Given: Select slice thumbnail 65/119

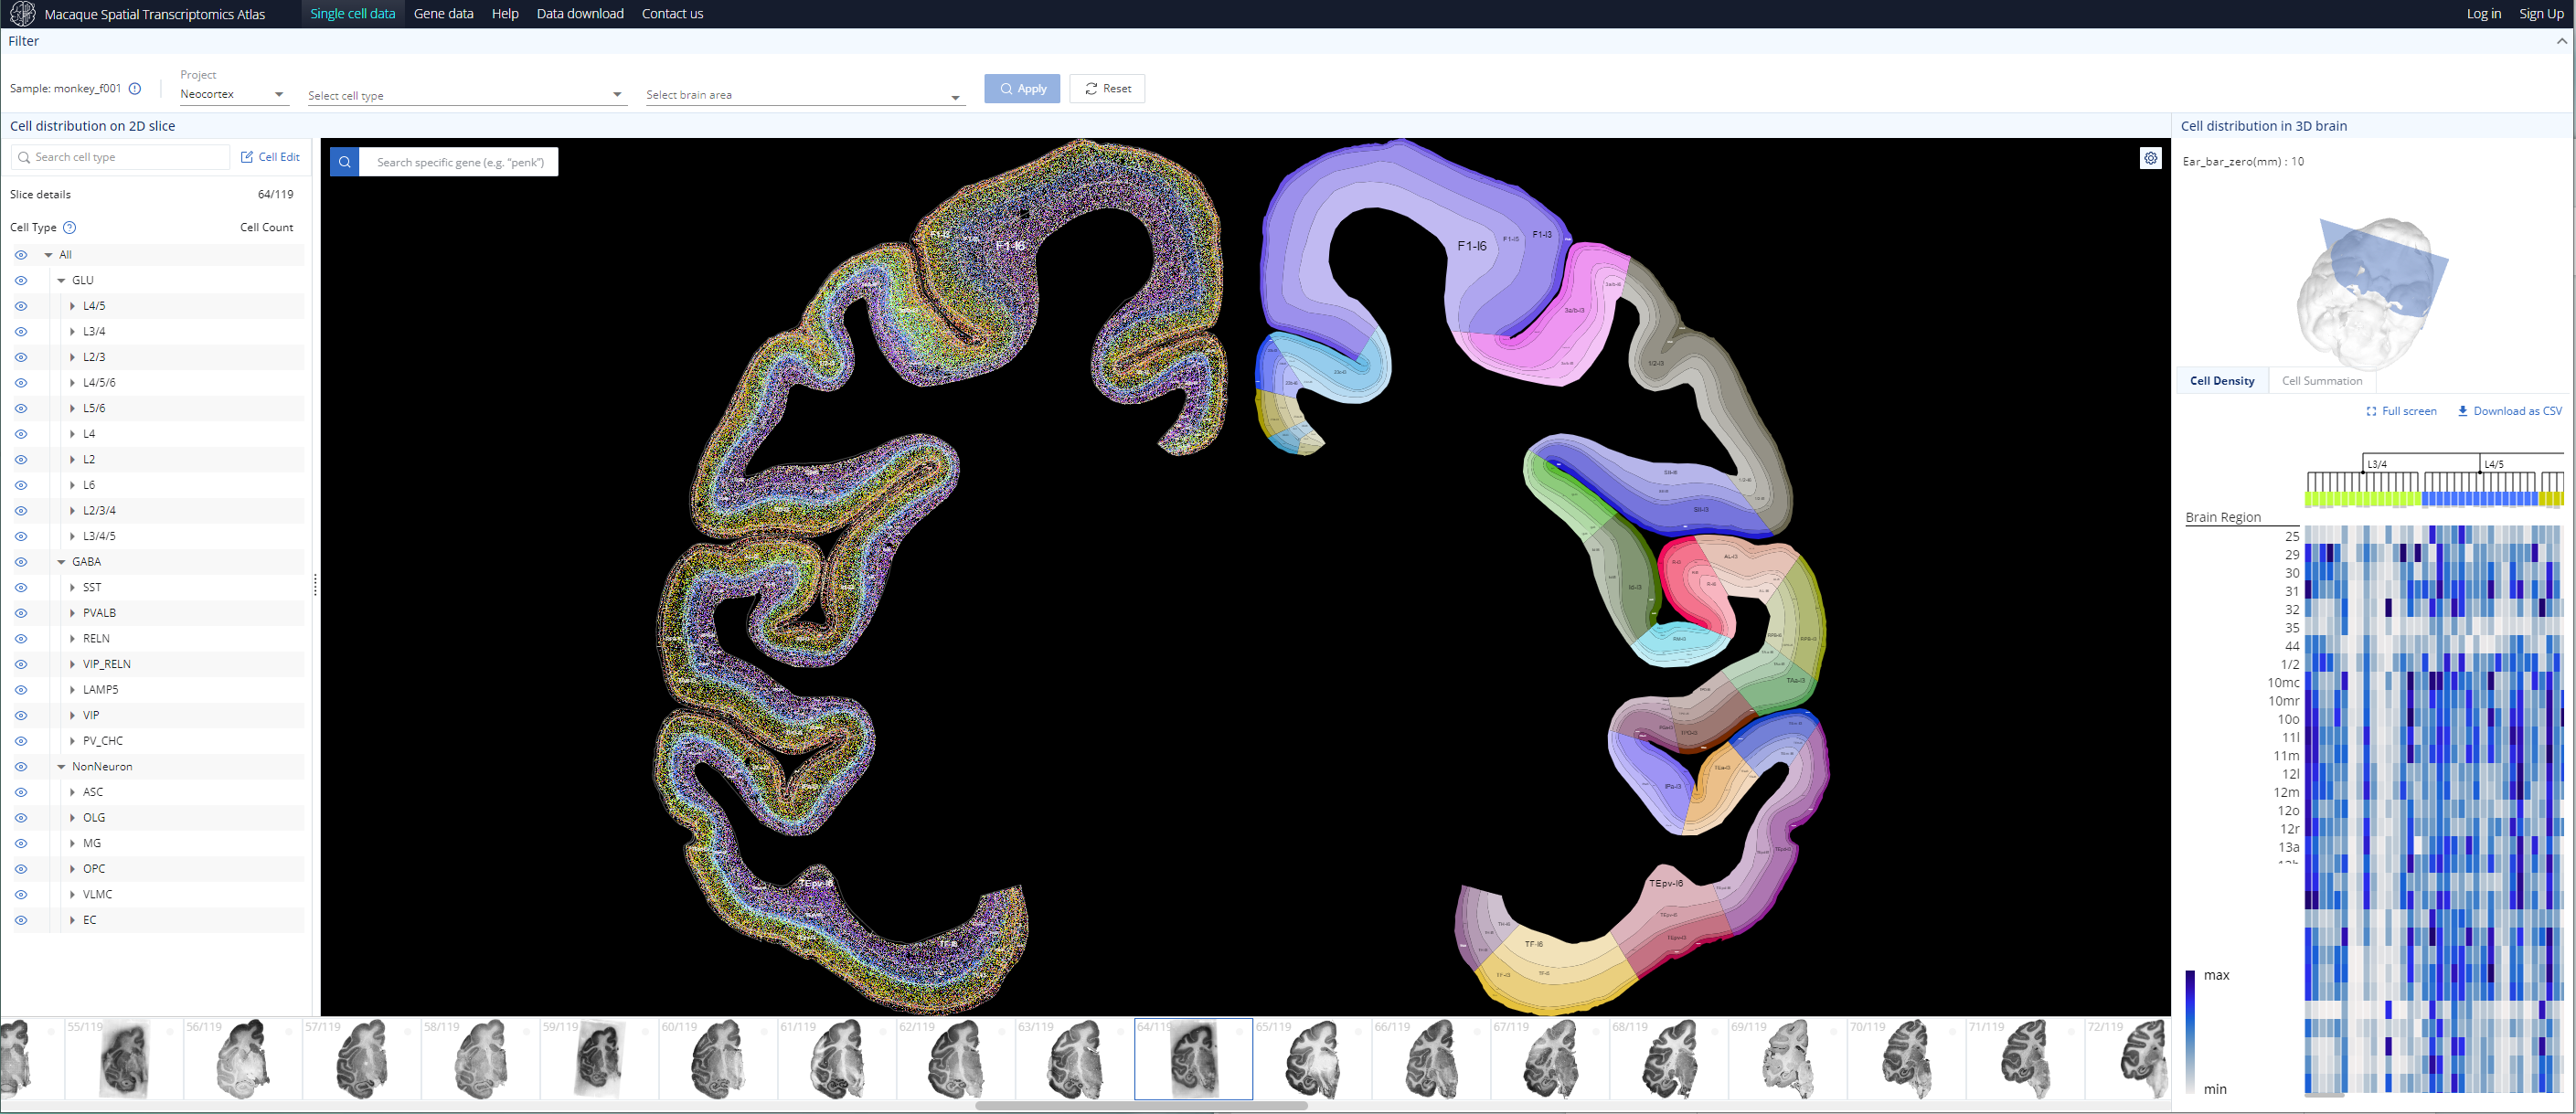Looking at the screenshot, I should coord(1311,1058).
